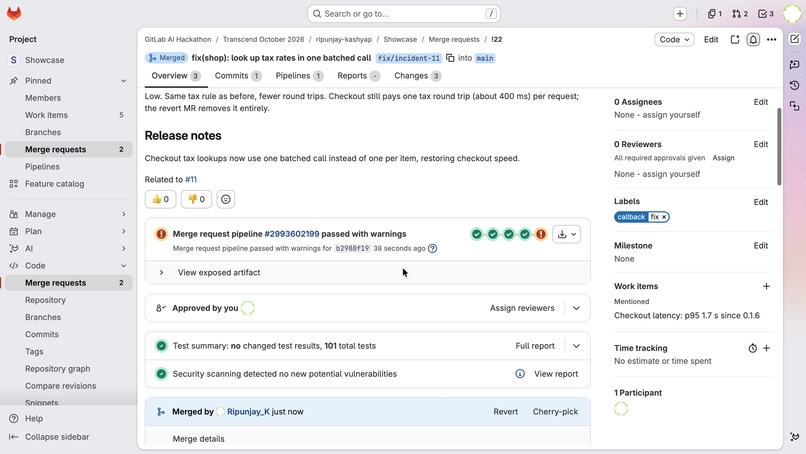Open Ripunjay_K profile link
The image size is (806, 454).
[248, 412]
